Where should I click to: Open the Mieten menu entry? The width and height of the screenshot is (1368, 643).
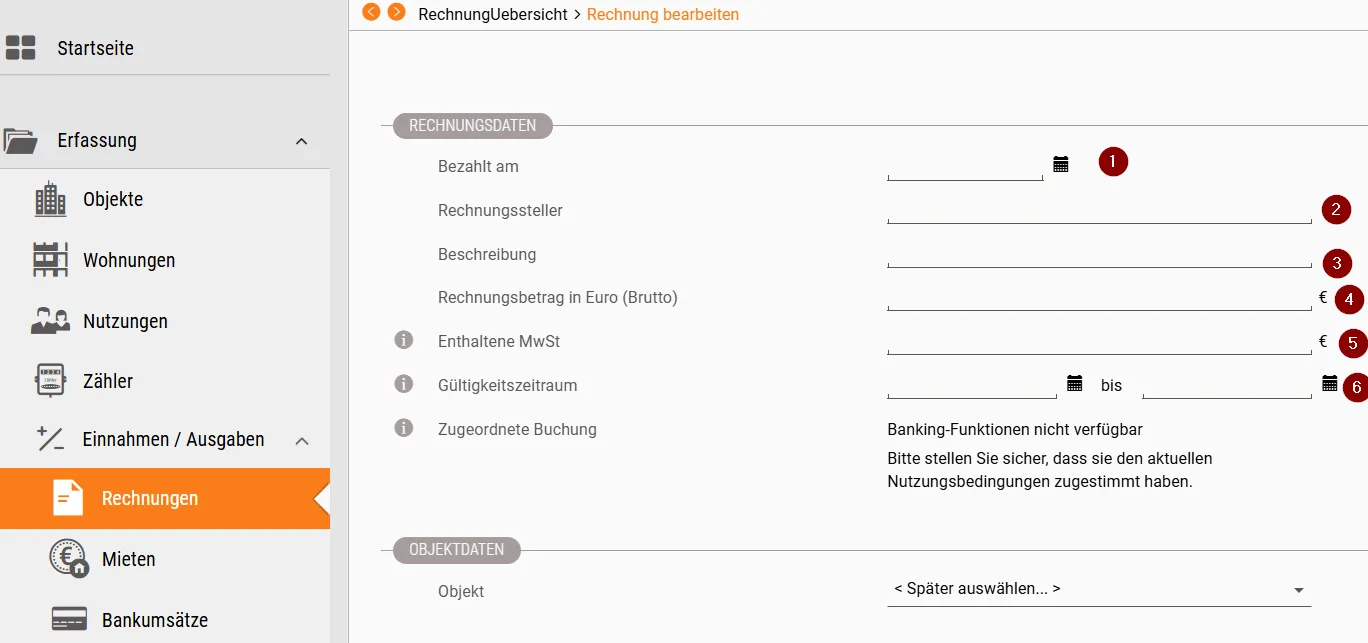point(128,559)
